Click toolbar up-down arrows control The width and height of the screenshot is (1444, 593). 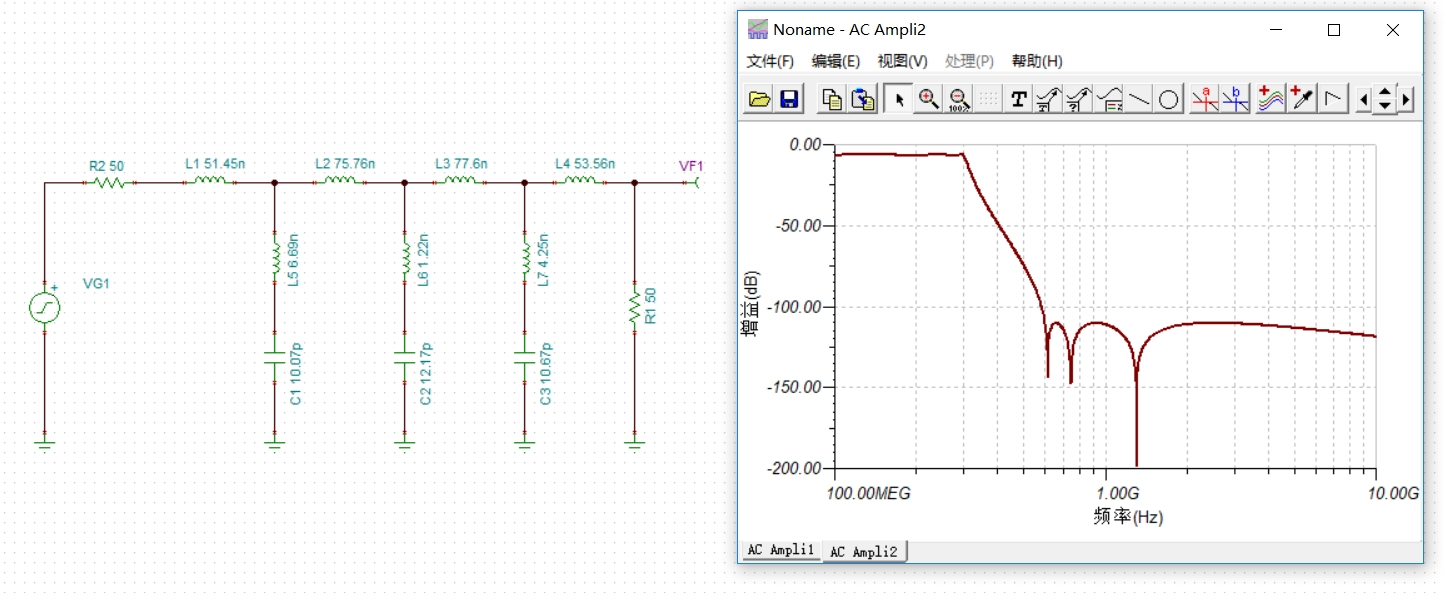pyautogui.click(x=1385, y=99)
